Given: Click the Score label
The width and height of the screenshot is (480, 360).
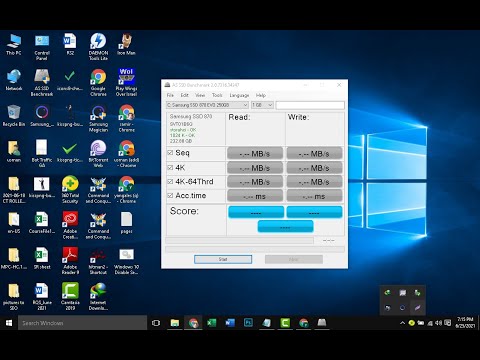Looking at the screenshot, I should [184, 211].
